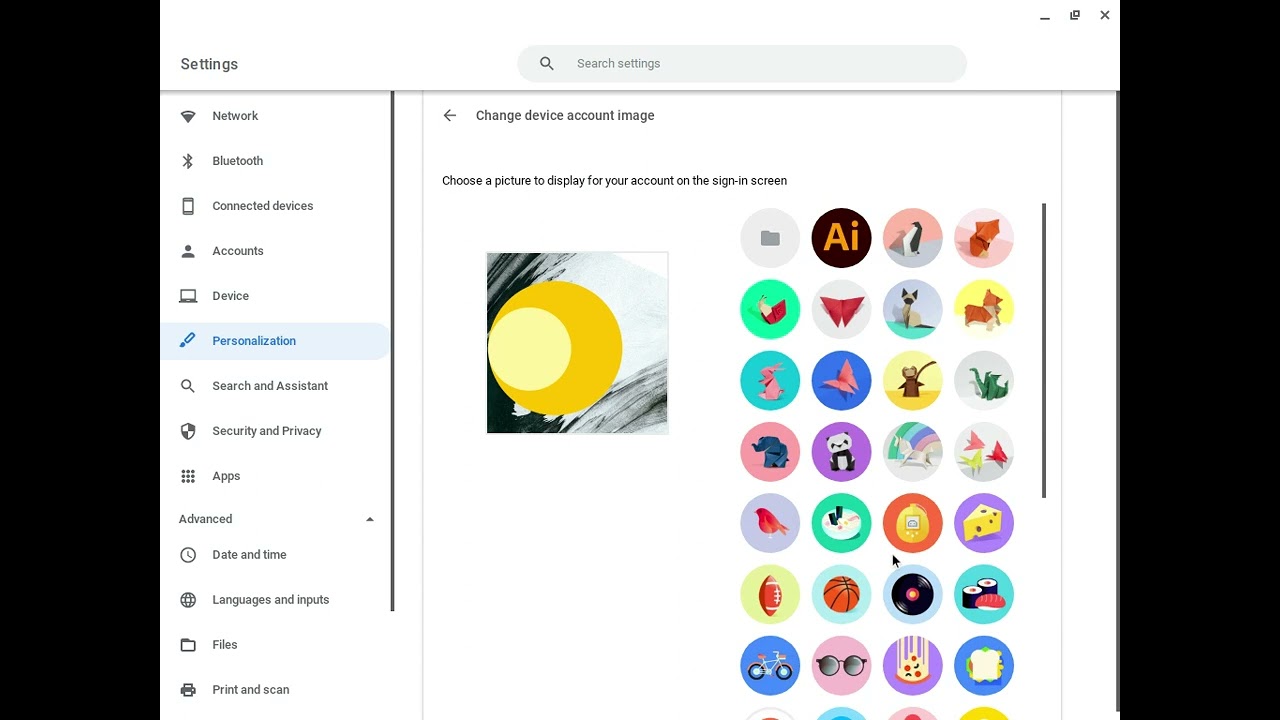1280x720 pixels.
Task: Click the Settings page title
Action: coord(209,64)
